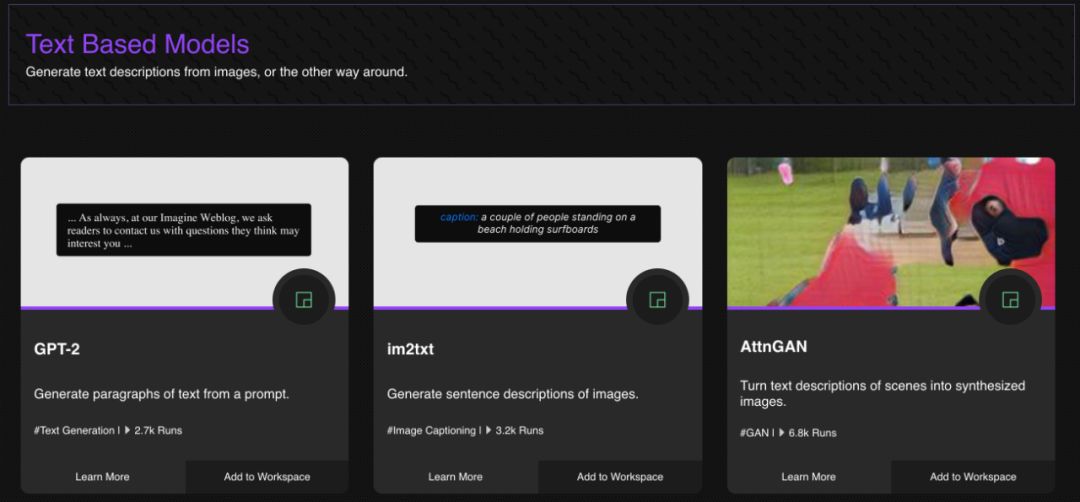Open Learn More for im2txt
1080x502 pixels.
click(x=455, y=477)
